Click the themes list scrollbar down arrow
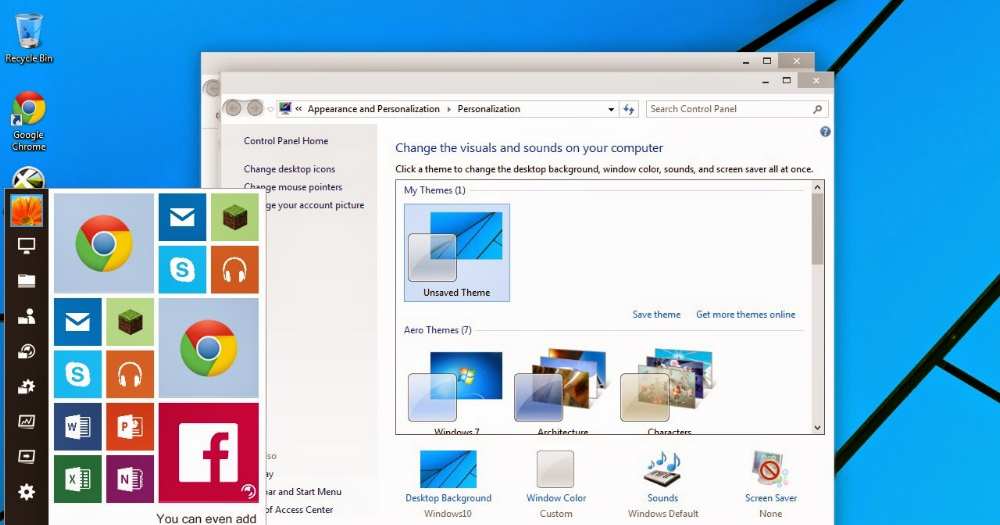Viewport: 1000px width, 525px height. click(x=818, y=427)
